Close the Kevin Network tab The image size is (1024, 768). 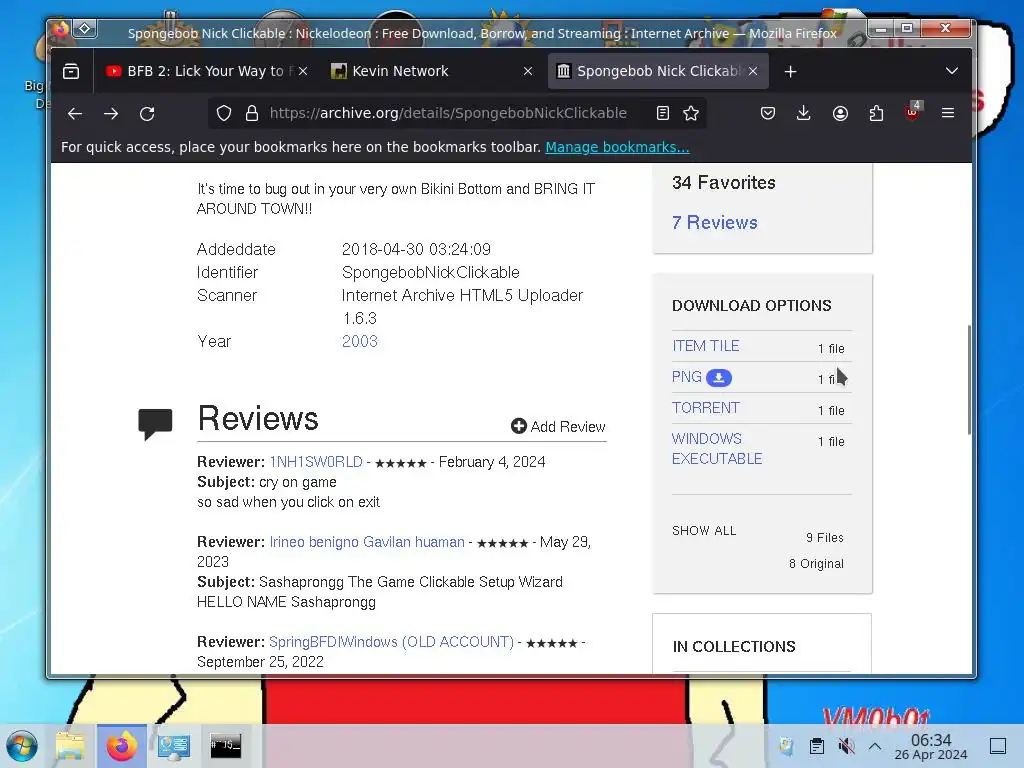(x=528, y=71)
